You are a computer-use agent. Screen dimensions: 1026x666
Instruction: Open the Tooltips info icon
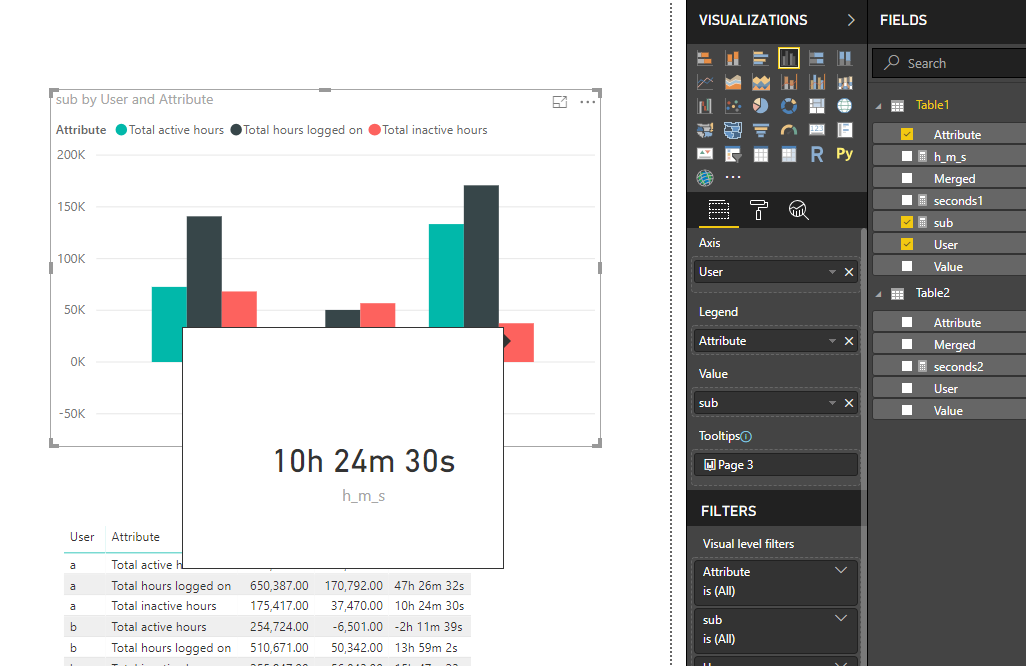(x=746, y=436)
